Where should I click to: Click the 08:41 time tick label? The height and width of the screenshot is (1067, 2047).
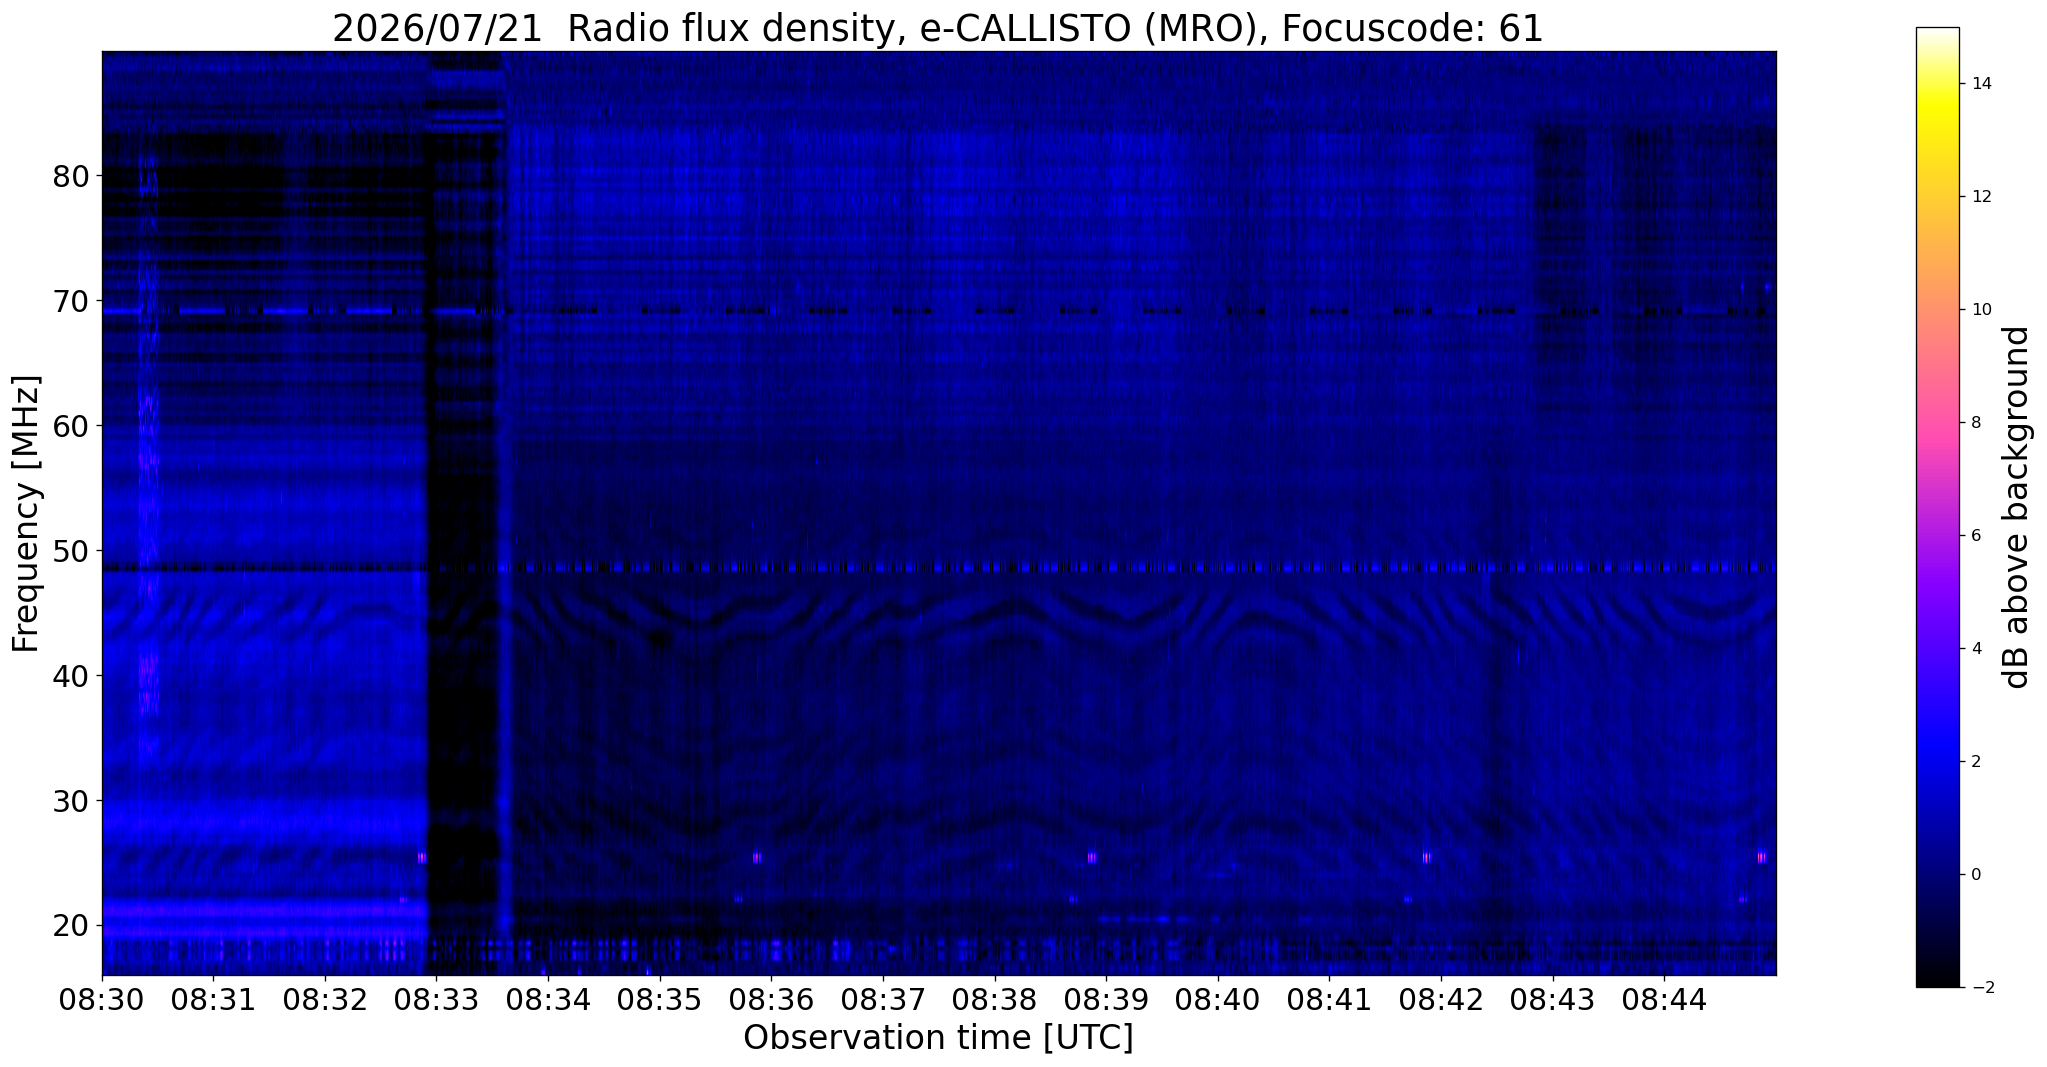point(1329,999)
